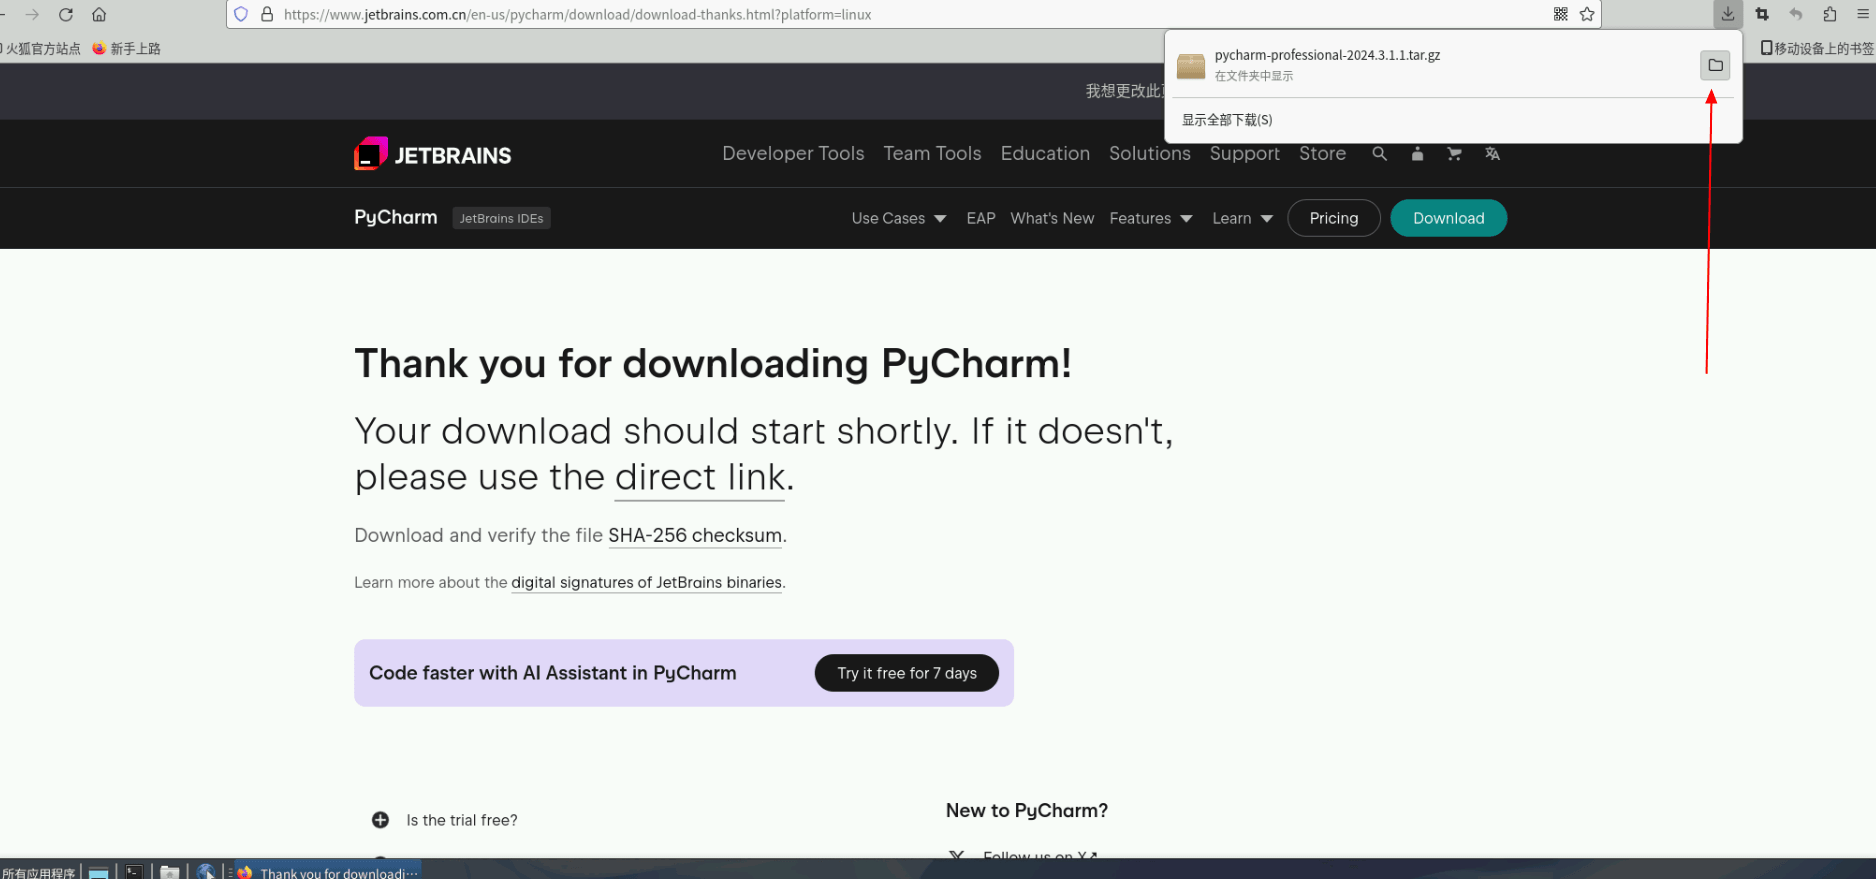Click the QR code icon in address bar

1561,14
